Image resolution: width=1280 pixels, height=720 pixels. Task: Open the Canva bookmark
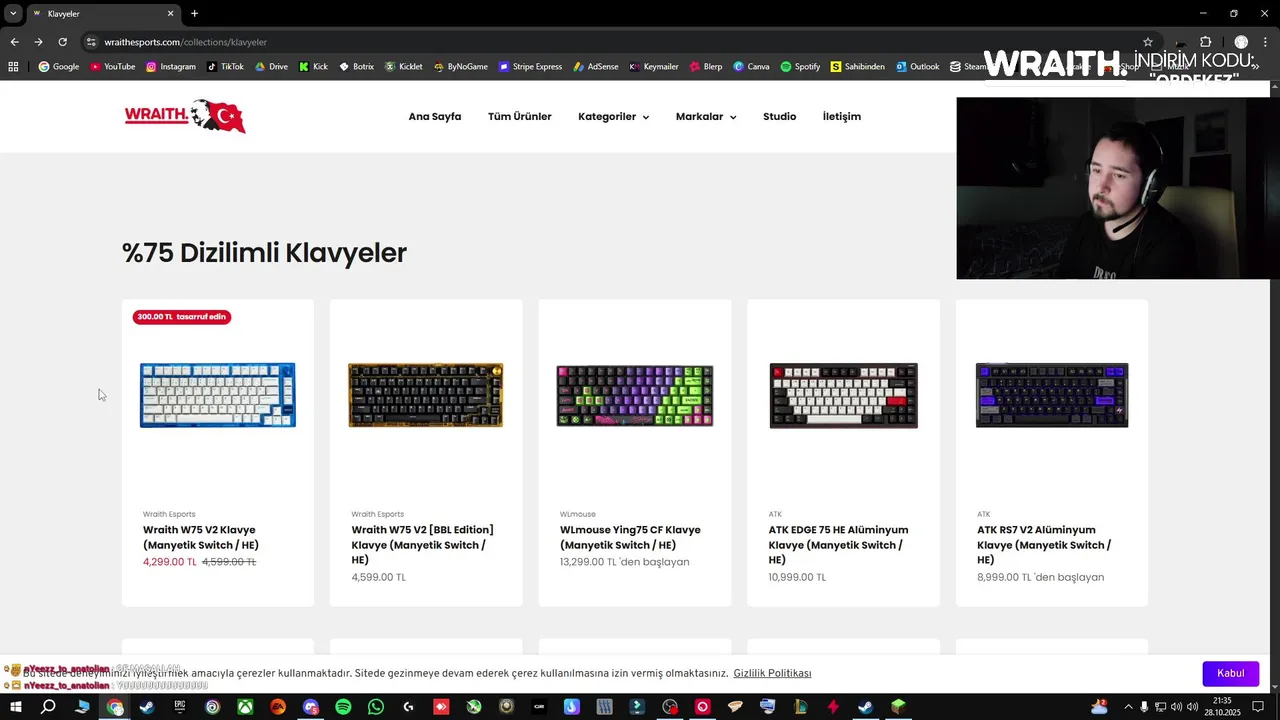[x=751, y=67]
